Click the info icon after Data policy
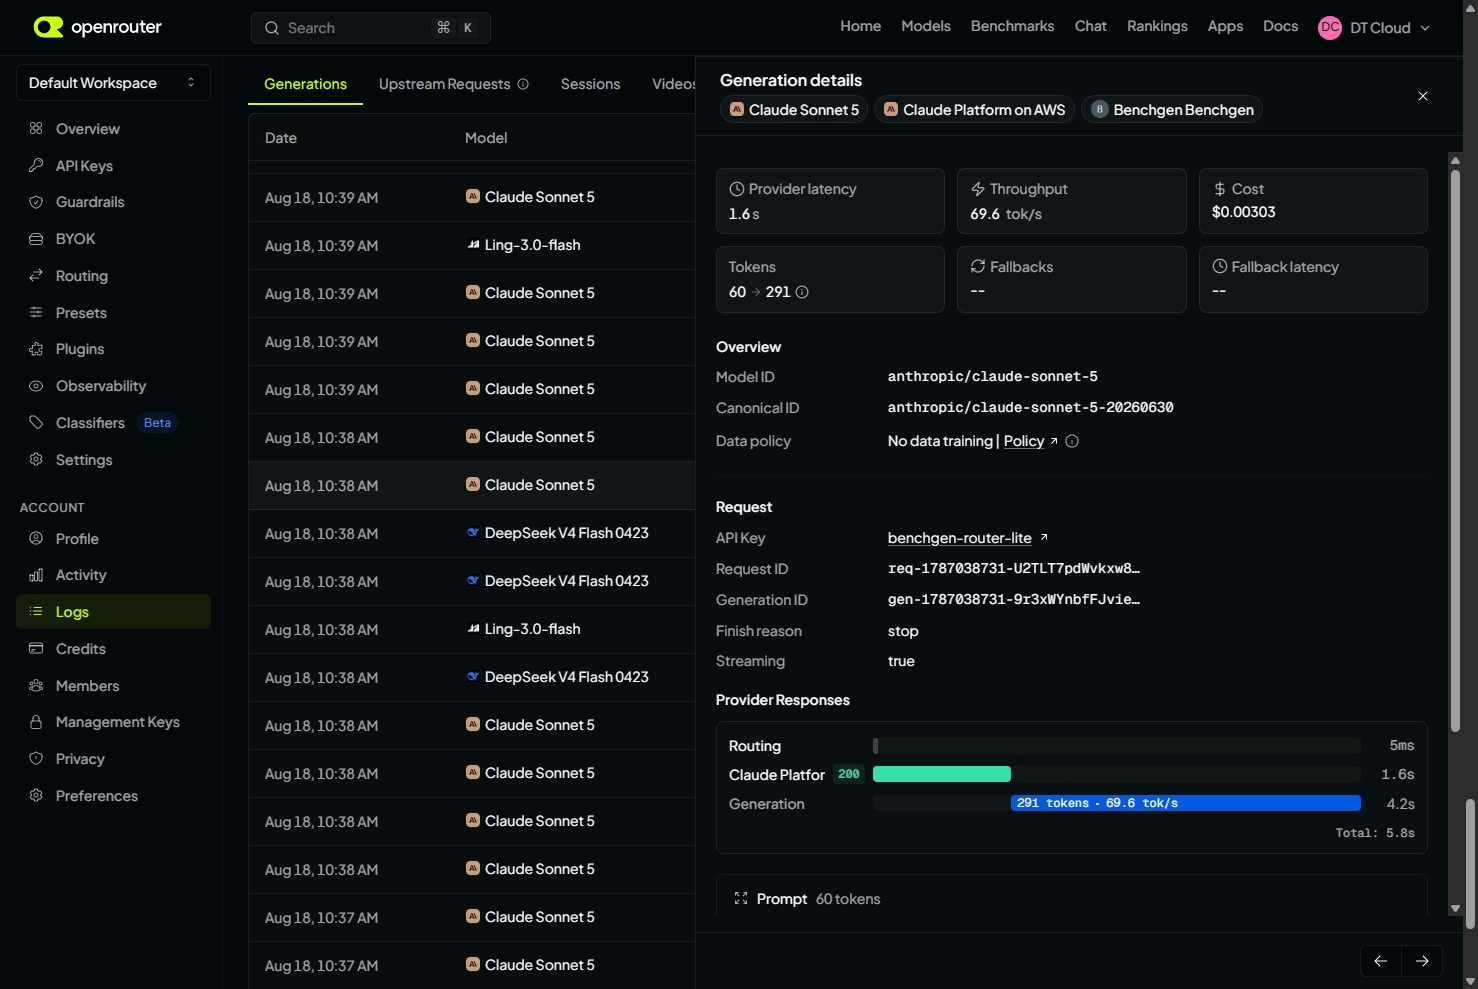The height and width of the screenshot is (989, 1478). pyautogui.click(x=1072, y=441)
